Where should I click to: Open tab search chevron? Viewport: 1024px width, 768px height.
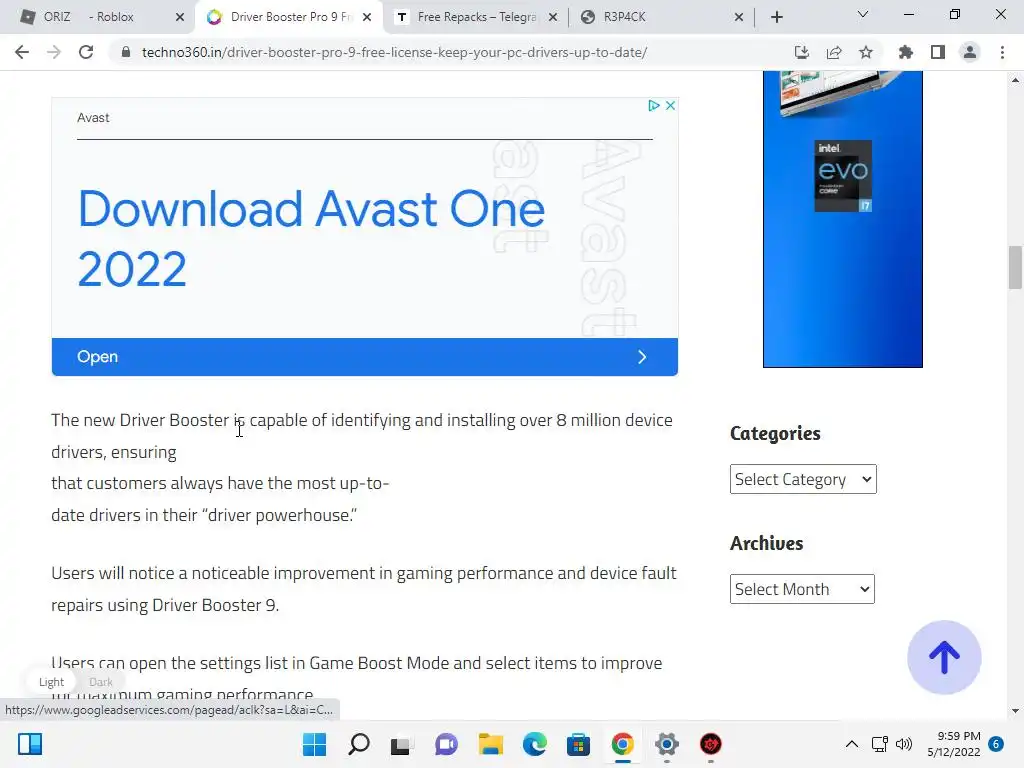863,14
